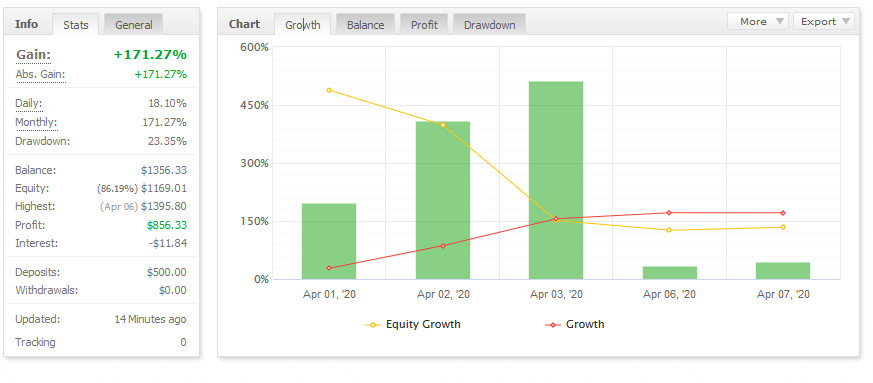Click the Monthly return label
This screenshot has height=383, width=873.
36,122
